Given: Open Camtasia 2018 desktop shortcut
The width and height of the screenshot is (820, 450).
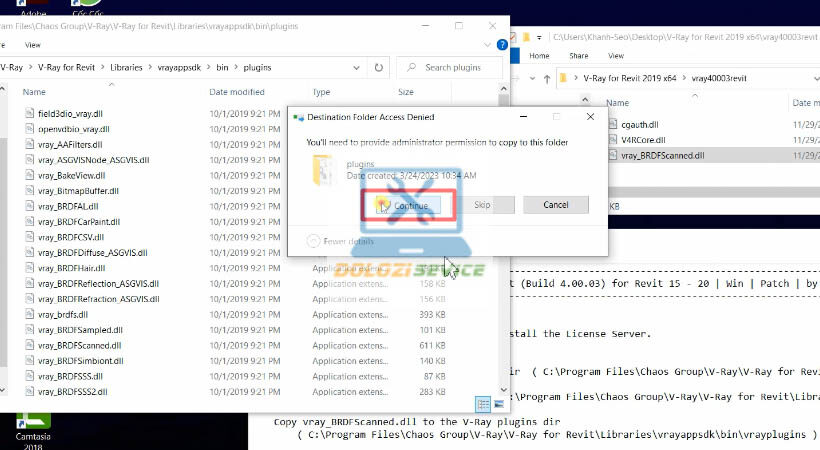Looking at the screenshot, I should [x=33, y=431].
